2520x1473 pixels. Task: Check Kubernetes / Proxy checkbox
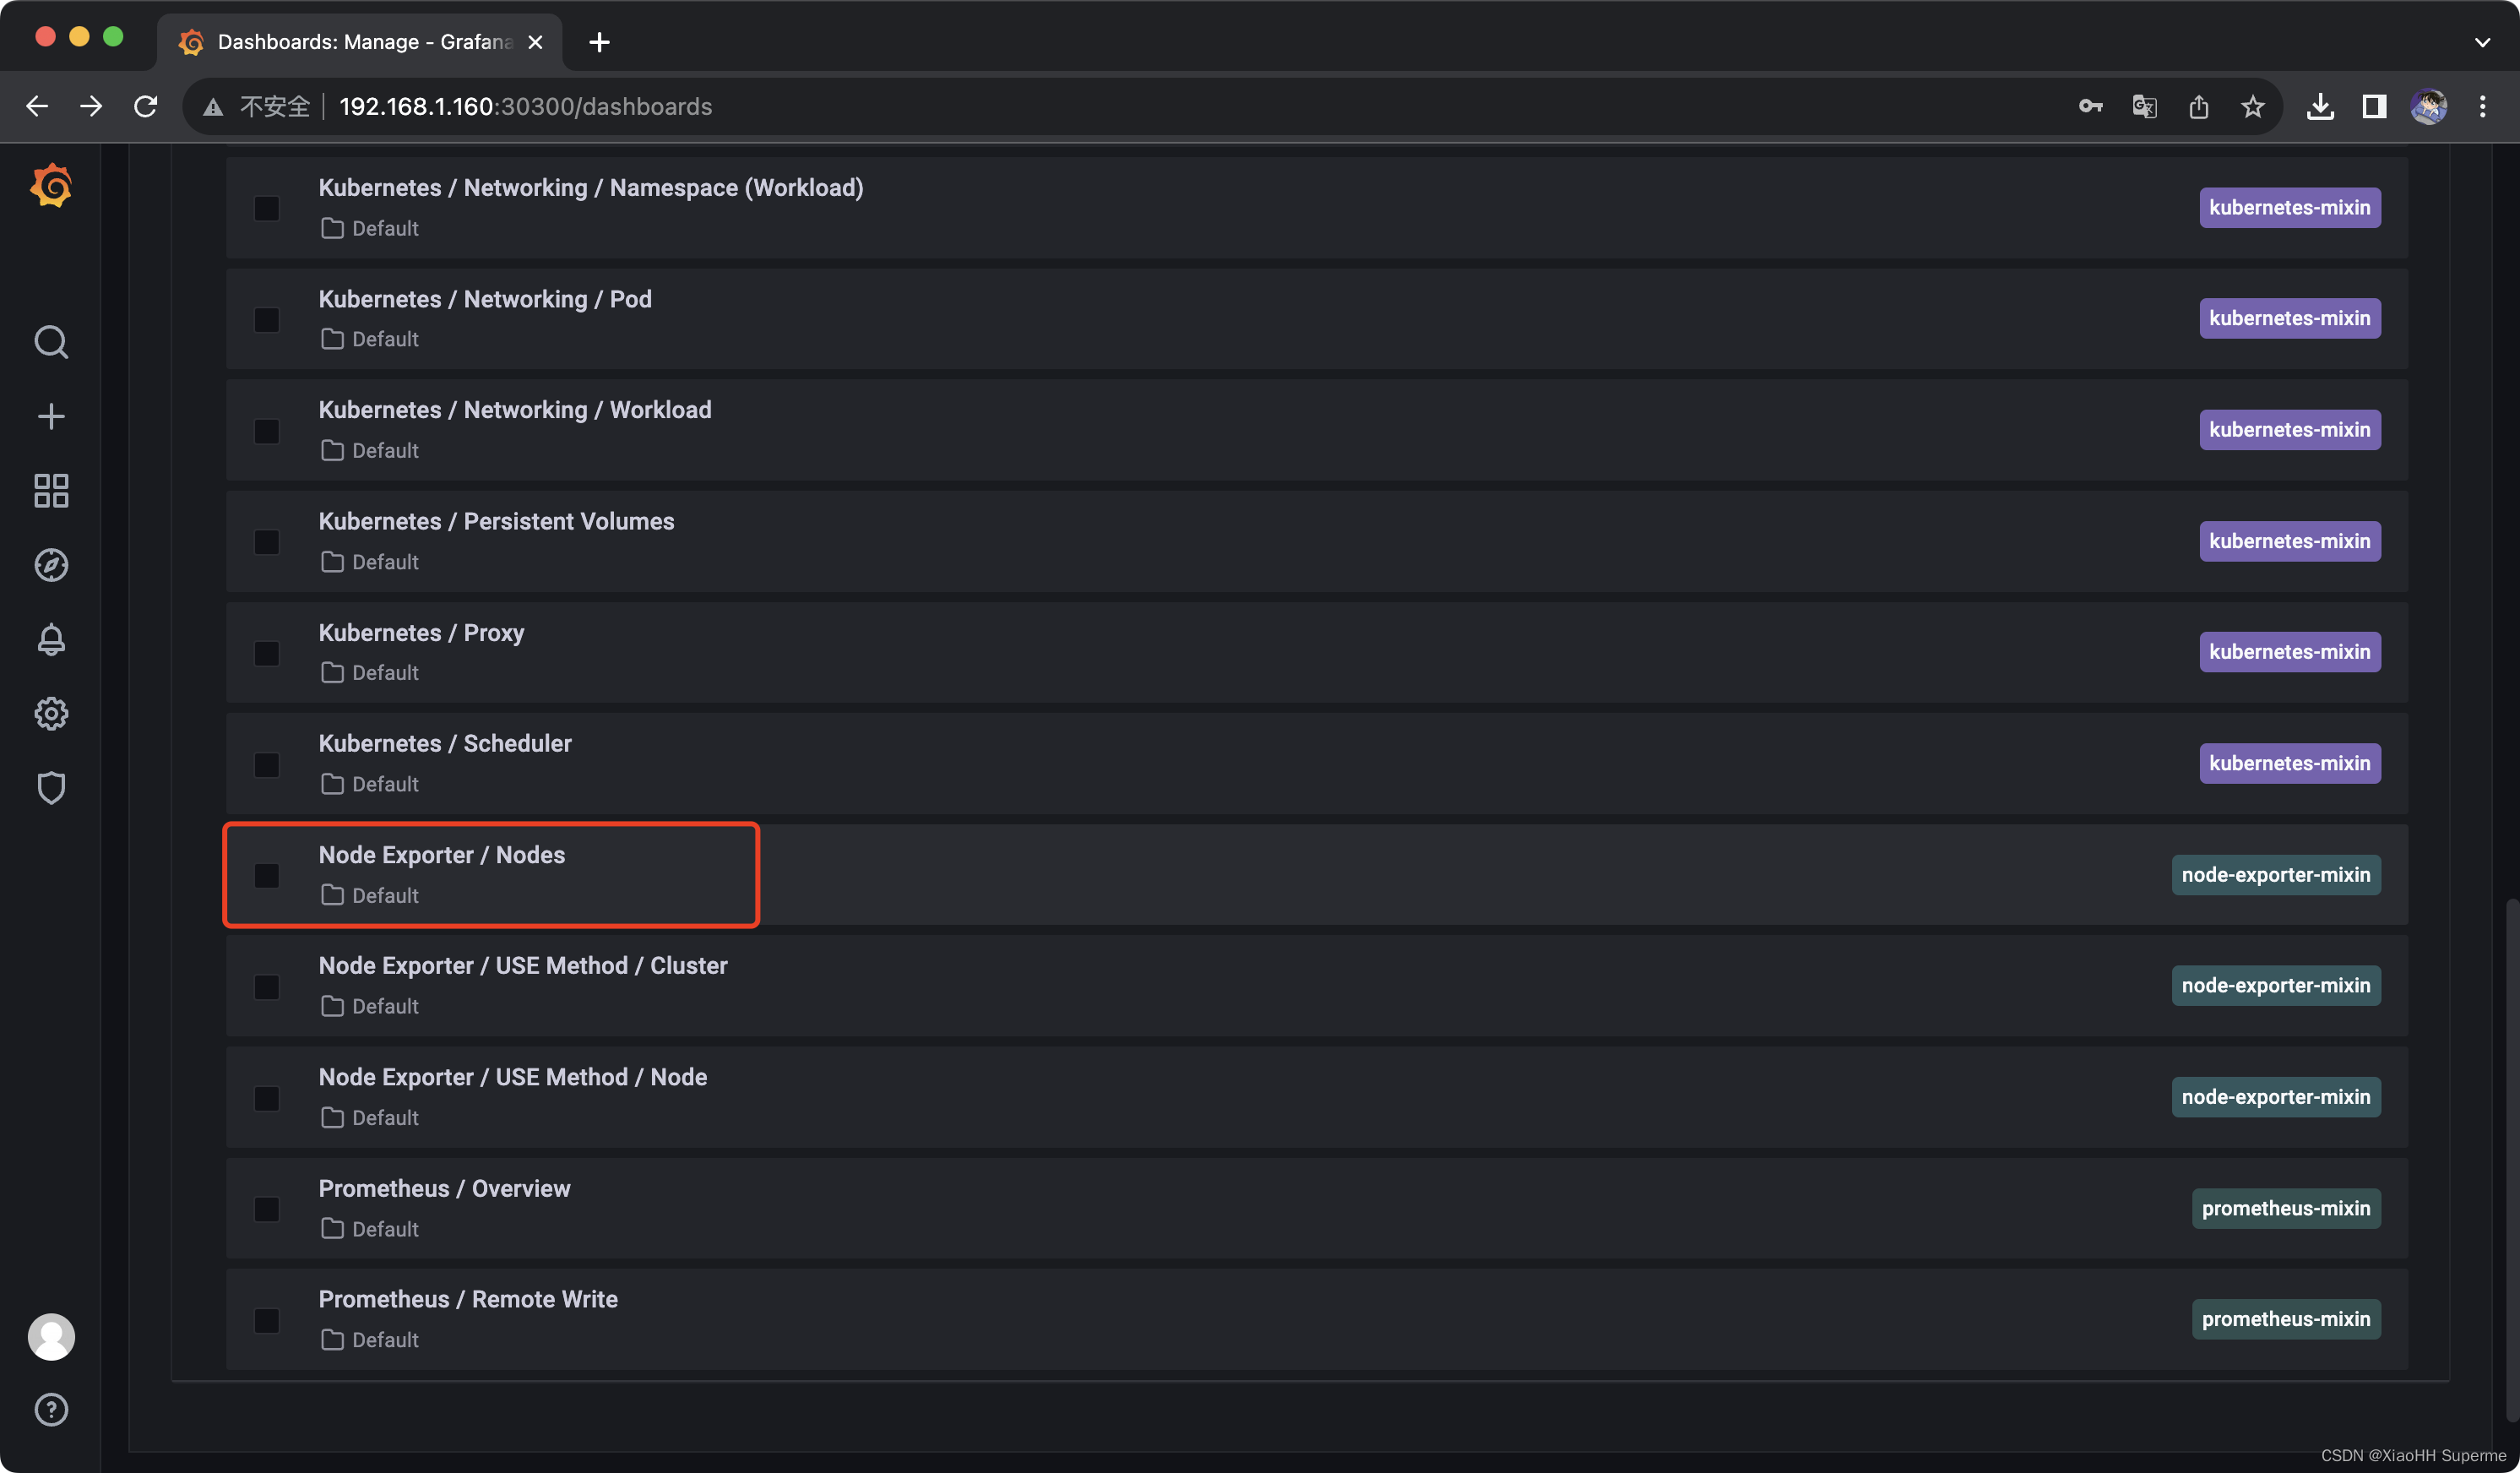pos(267,653)
